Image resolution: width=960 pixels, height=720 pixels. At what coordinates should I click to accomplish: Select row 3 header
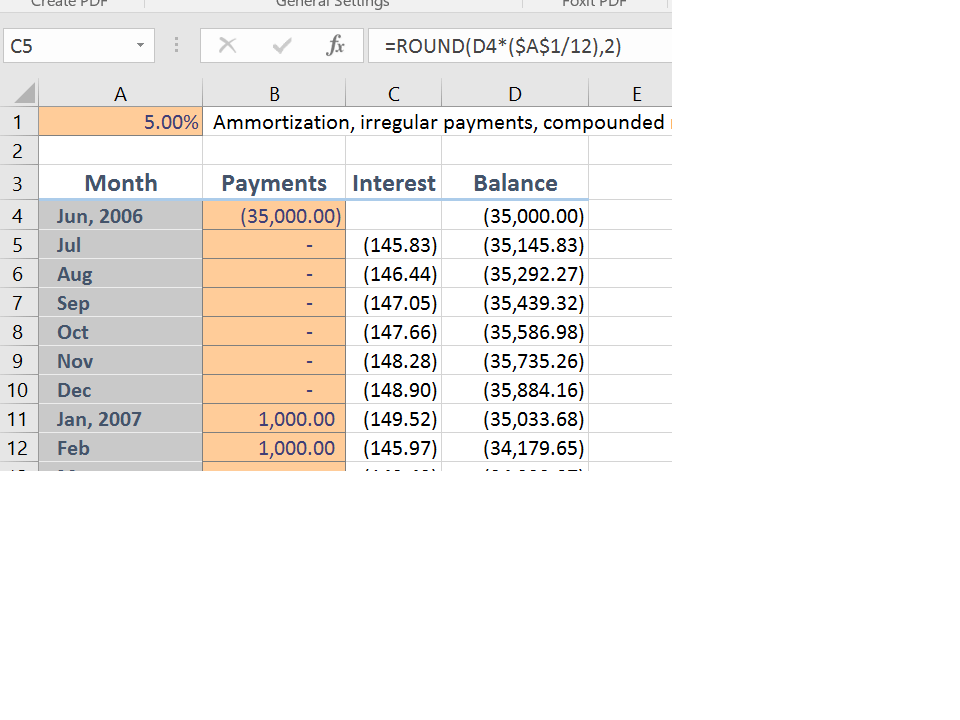18,183
